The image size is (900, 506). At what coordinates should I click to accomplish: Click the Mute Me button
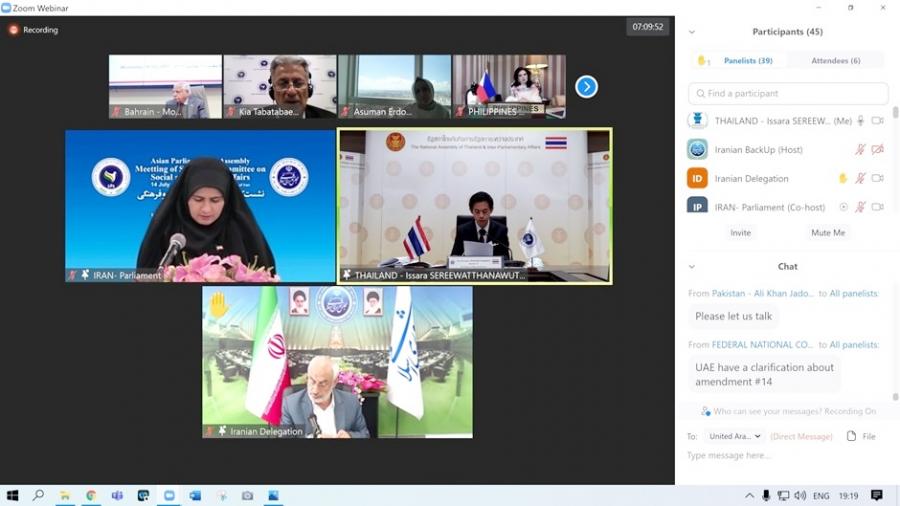coord(827,232)
